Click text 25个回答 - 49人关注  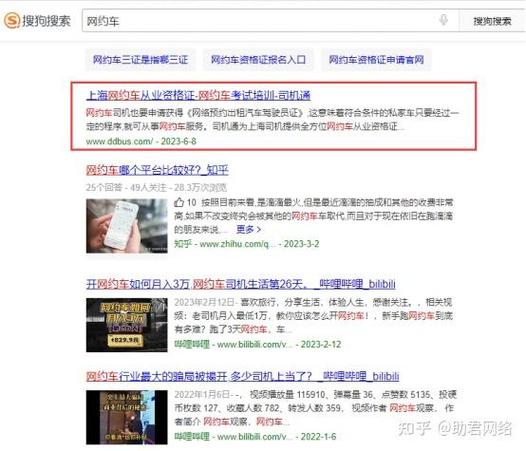(x=126, y=187)
